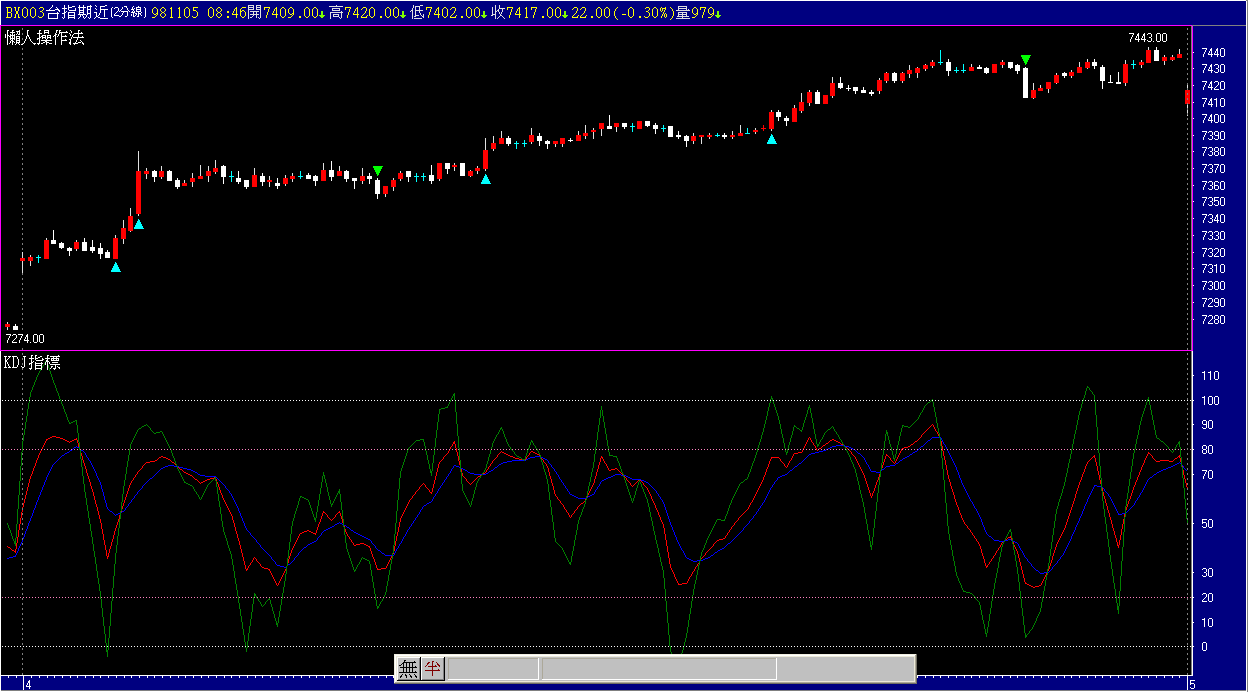Click the 7400 price axis label

click(1212, 119)
